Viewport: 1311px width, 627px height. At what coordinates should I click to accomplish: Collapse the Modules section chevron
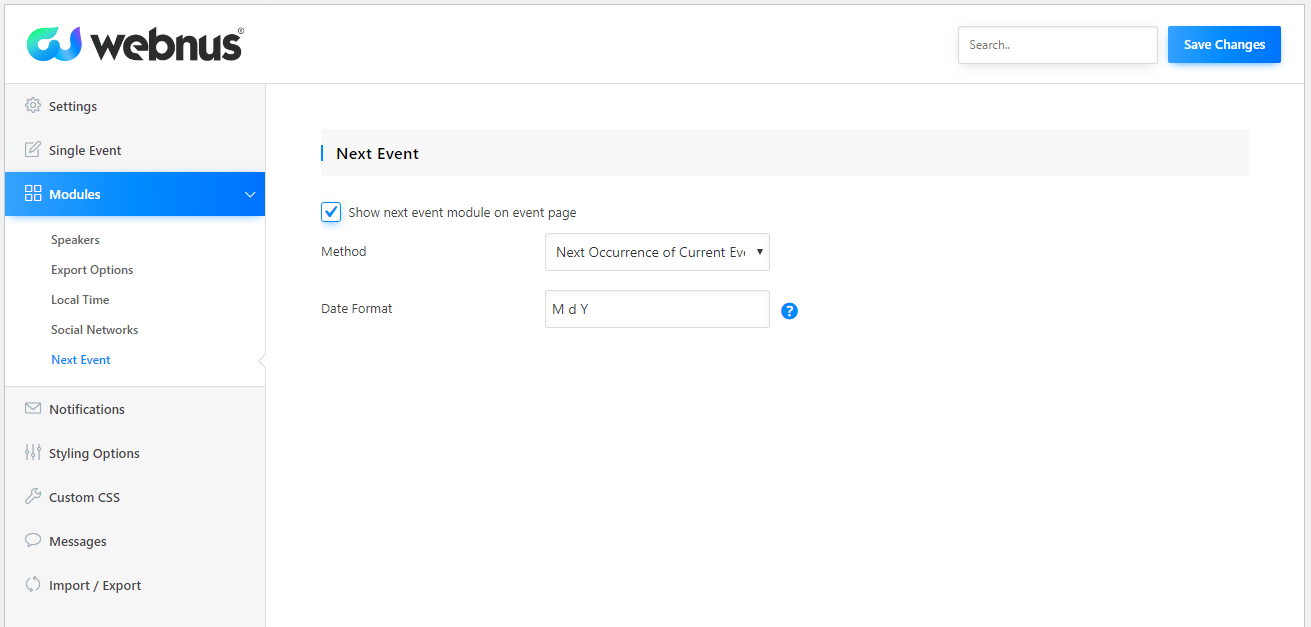[250, 194]
